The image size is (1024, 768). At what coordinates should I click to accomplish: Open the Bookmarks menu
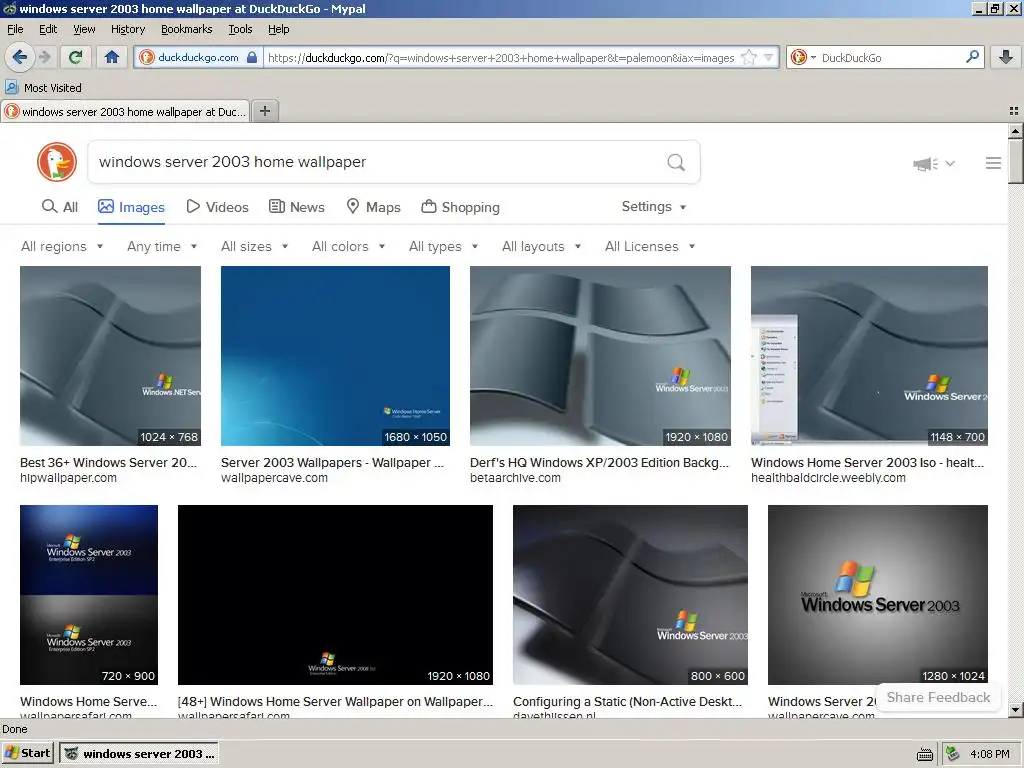click(x=187, y=29)
